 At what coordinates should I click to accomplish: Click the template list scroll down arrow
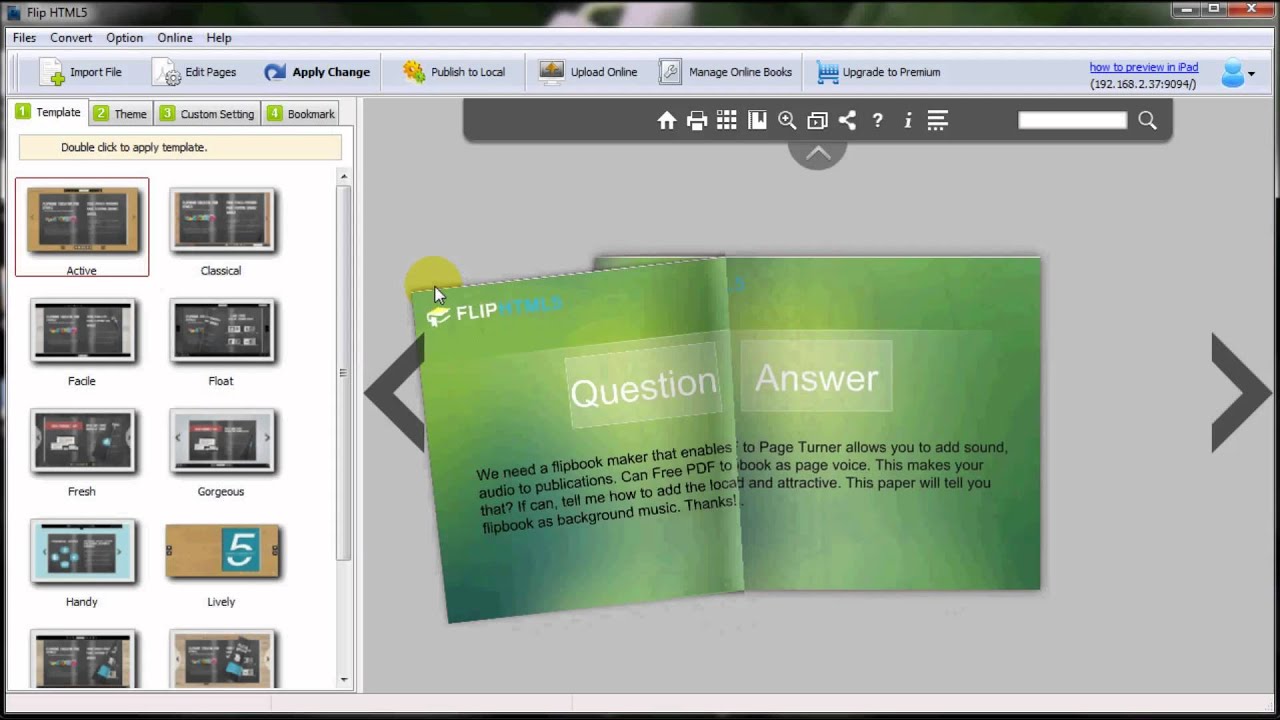[x=344, y=680]
